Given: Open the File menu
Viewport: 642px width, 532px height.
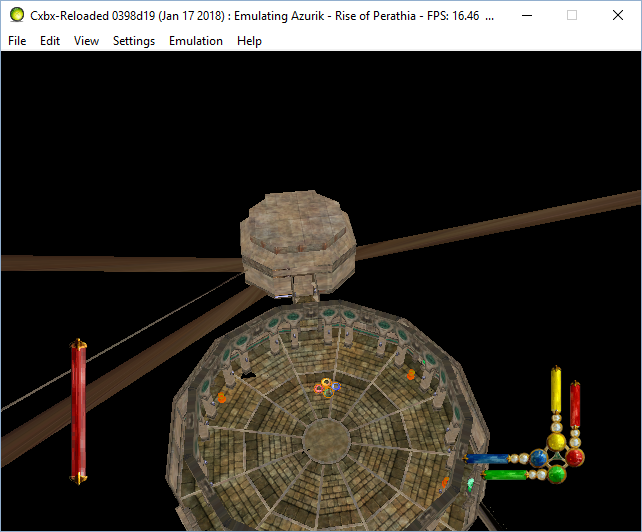Looking at the screenshot, I should pos(17,41).
